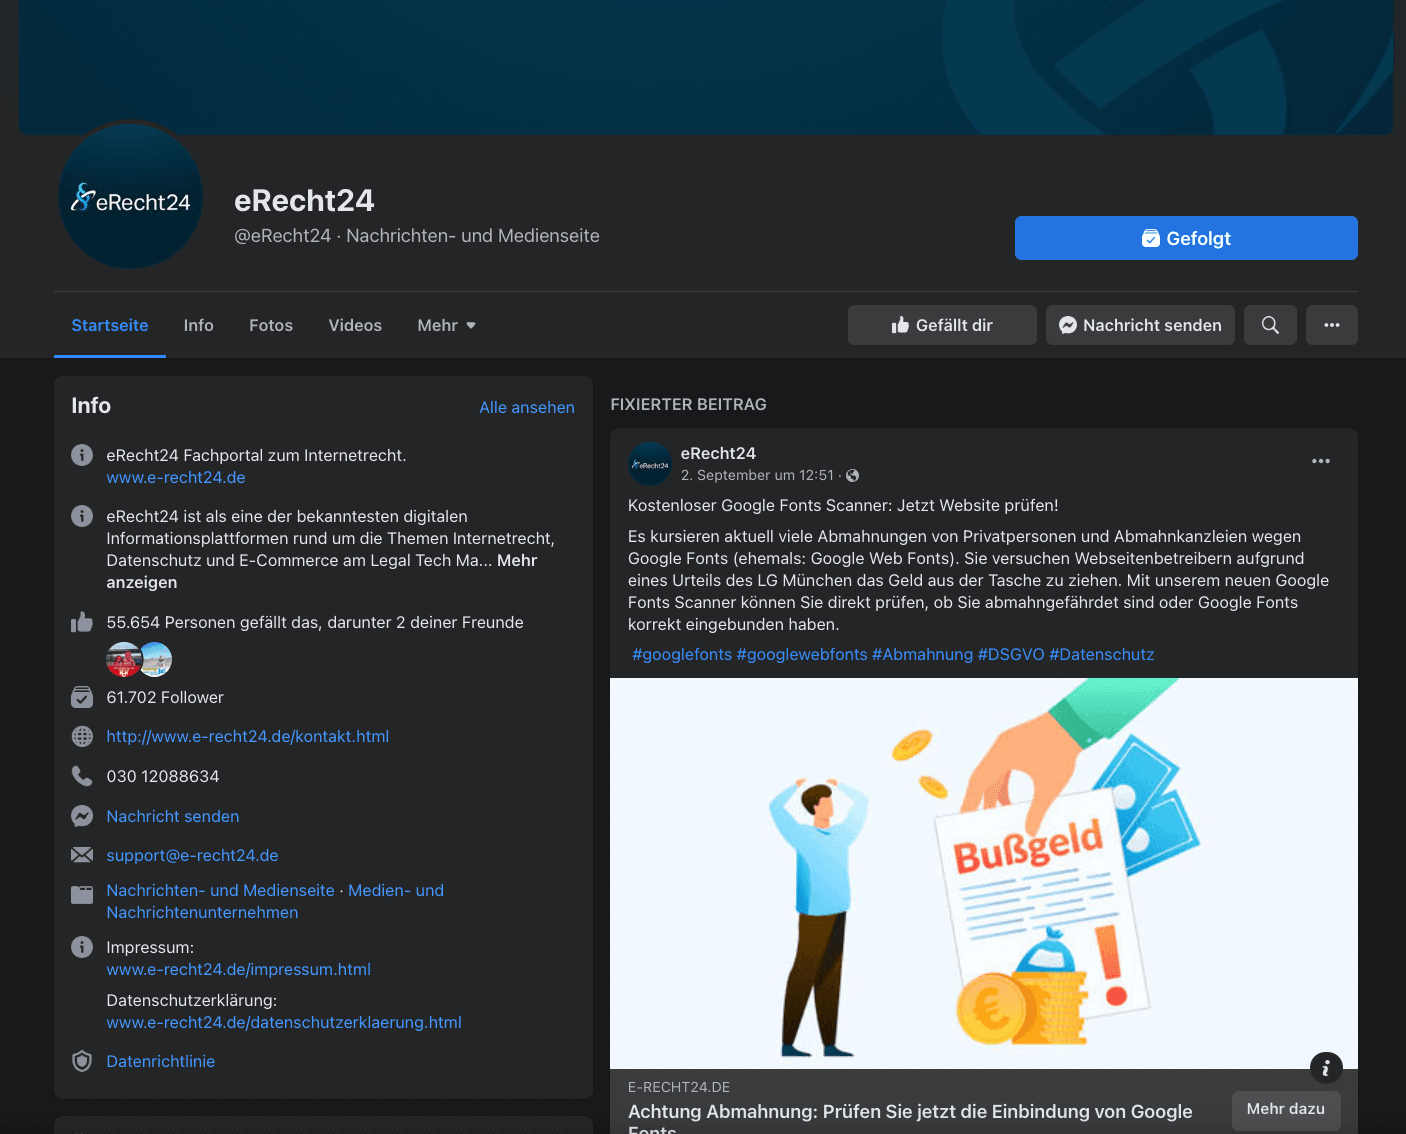This screenshot has height=1134, width=1406.
Task: Click info icon beside Fachportal description
Action: point(82,455)
